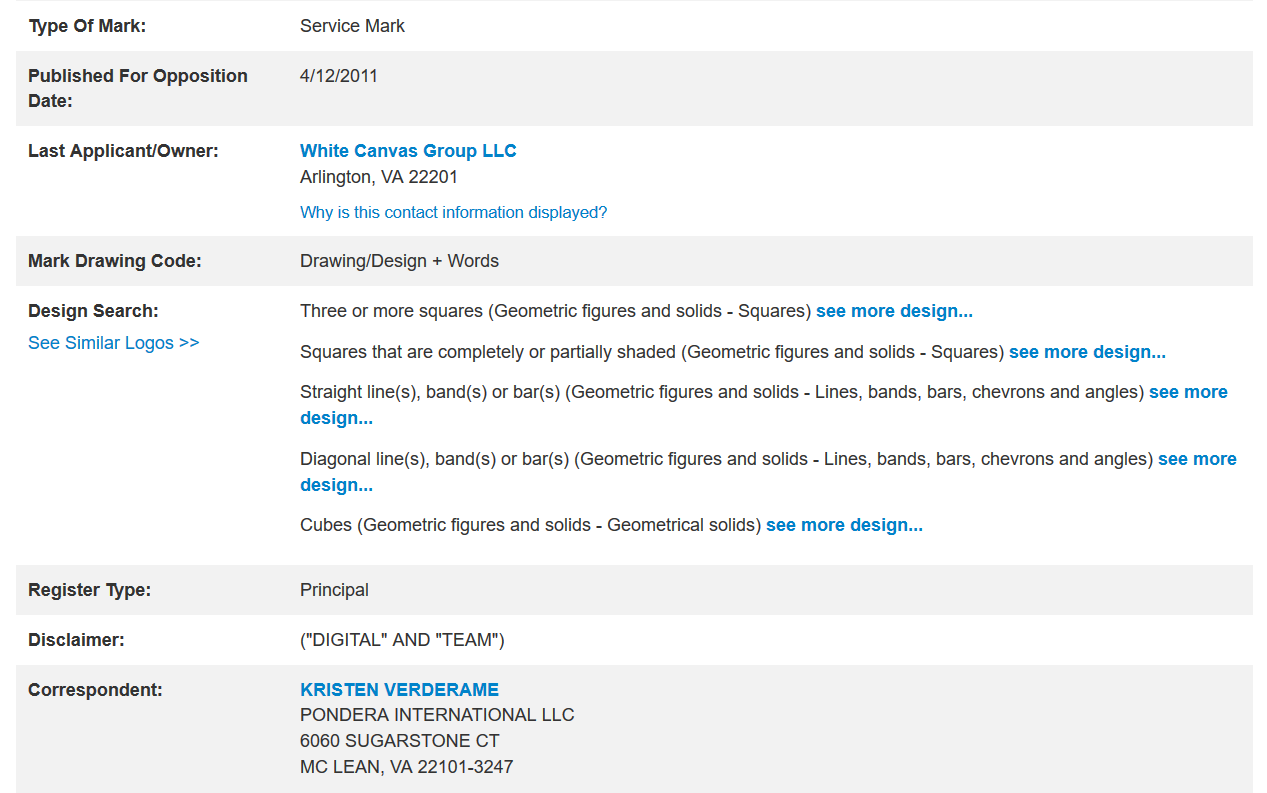Click the 'MC LEAN, VA 22101-3247' line
Screen dimensions: 1267x793
click(x=406, y=767)
